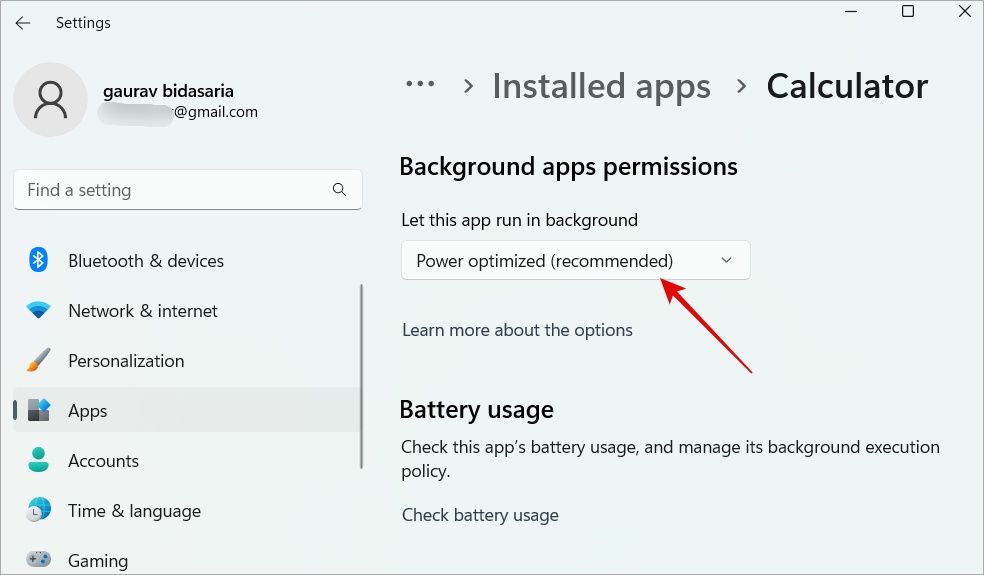Click the user profile avatar icon
984x575 pixels.
tap(50, 99)
